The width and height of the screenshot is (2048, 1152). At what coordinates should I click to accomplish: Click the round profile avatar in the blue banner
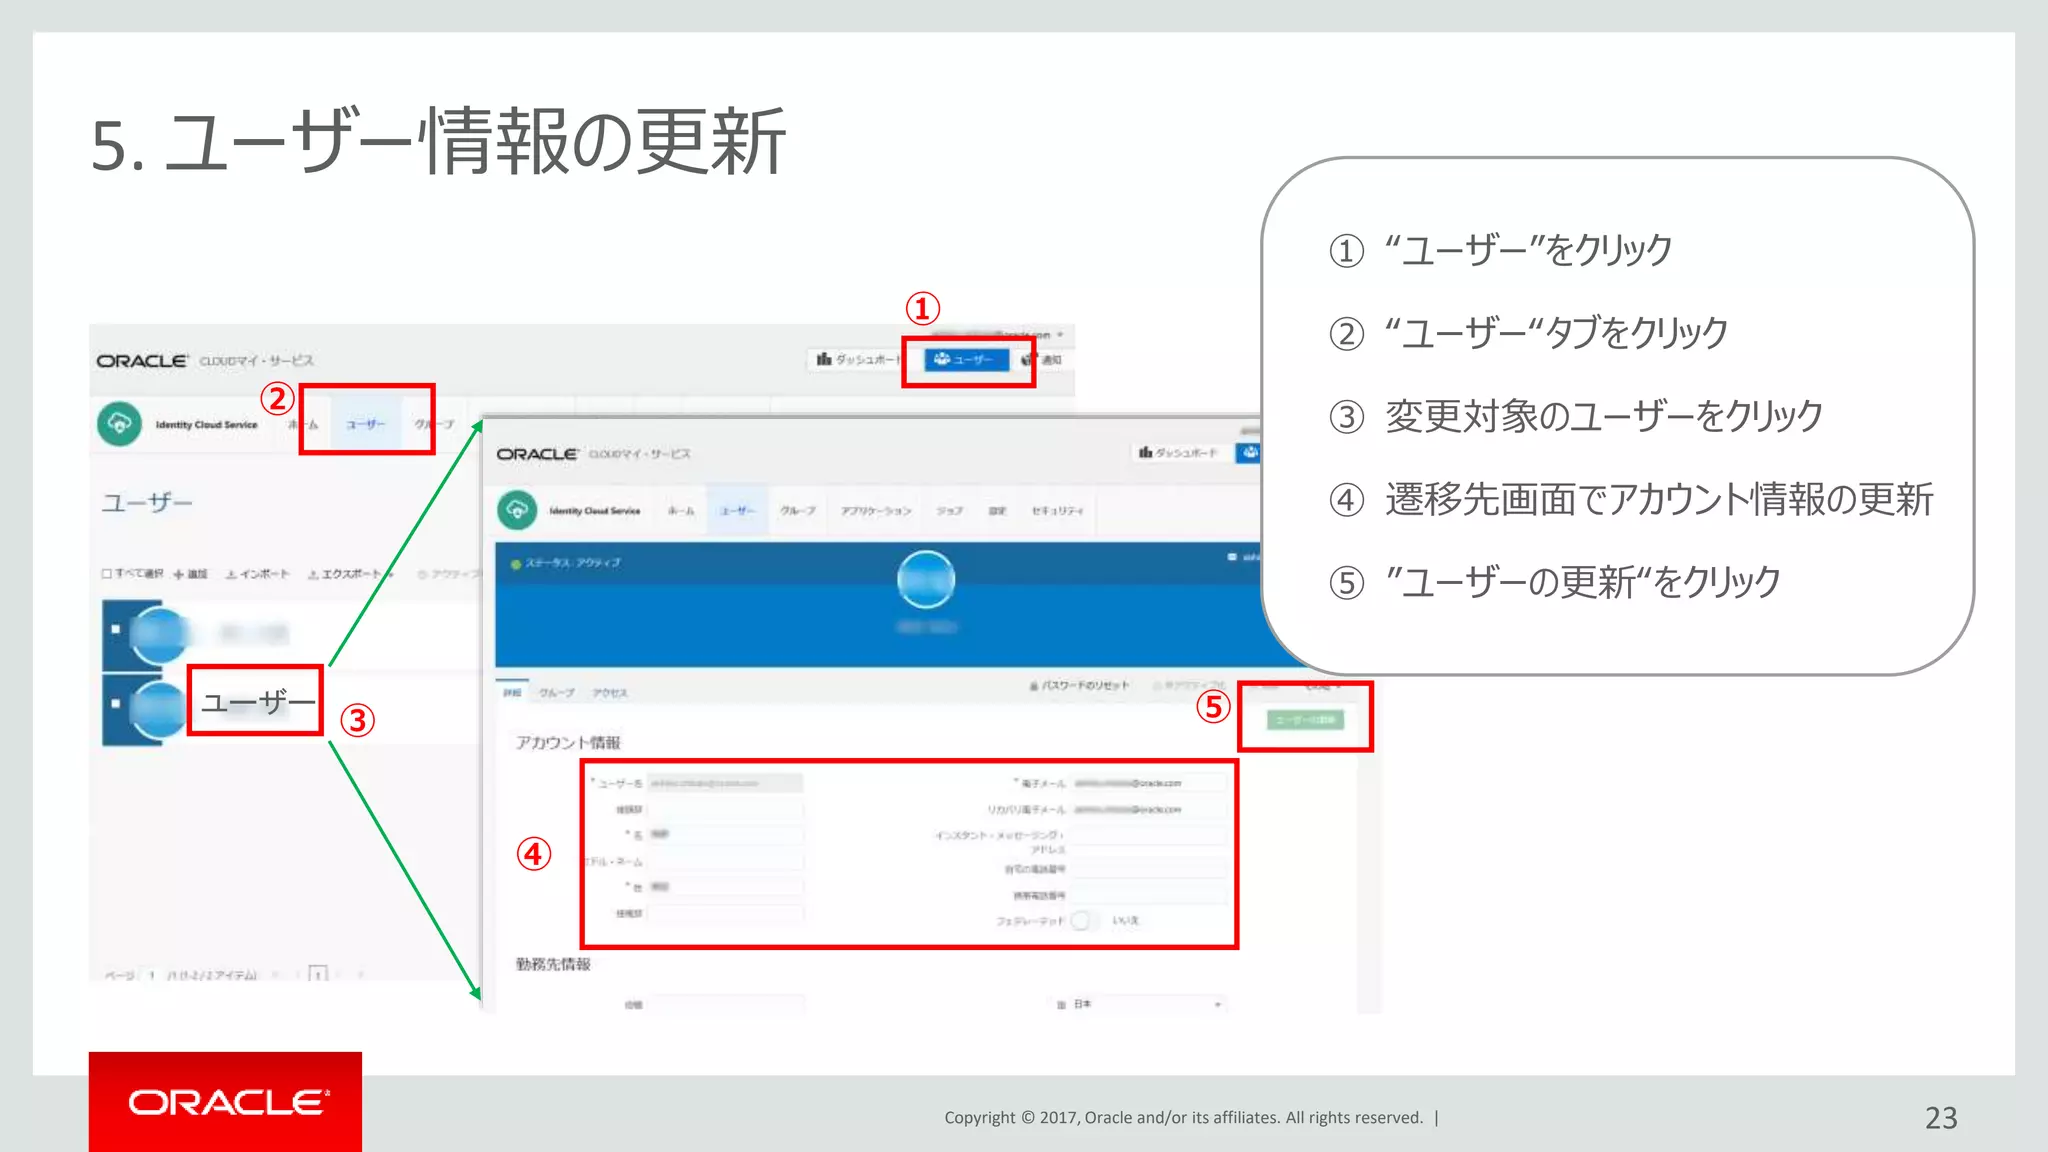click(x=926, y=579)
